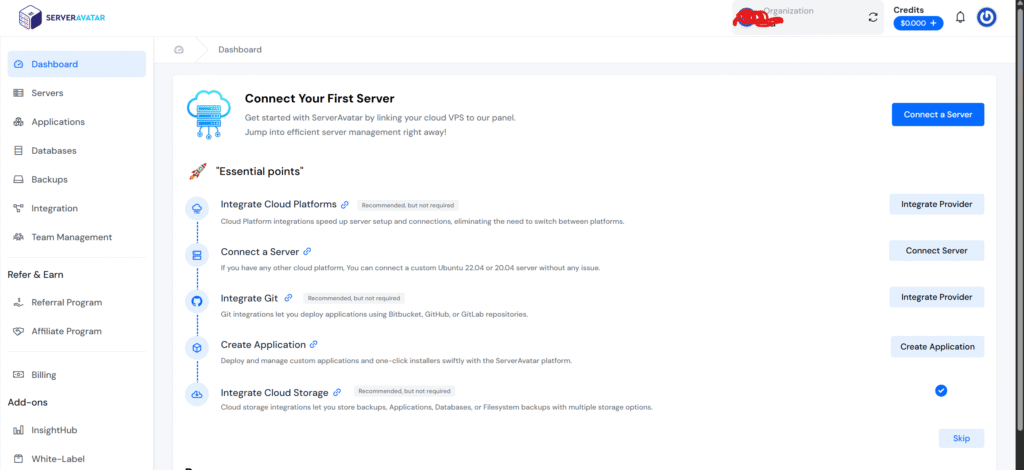This screenshot has width=1024, height=470.
Task: Click Integrate Provider for Cloud Platforms
Action: 936,204
